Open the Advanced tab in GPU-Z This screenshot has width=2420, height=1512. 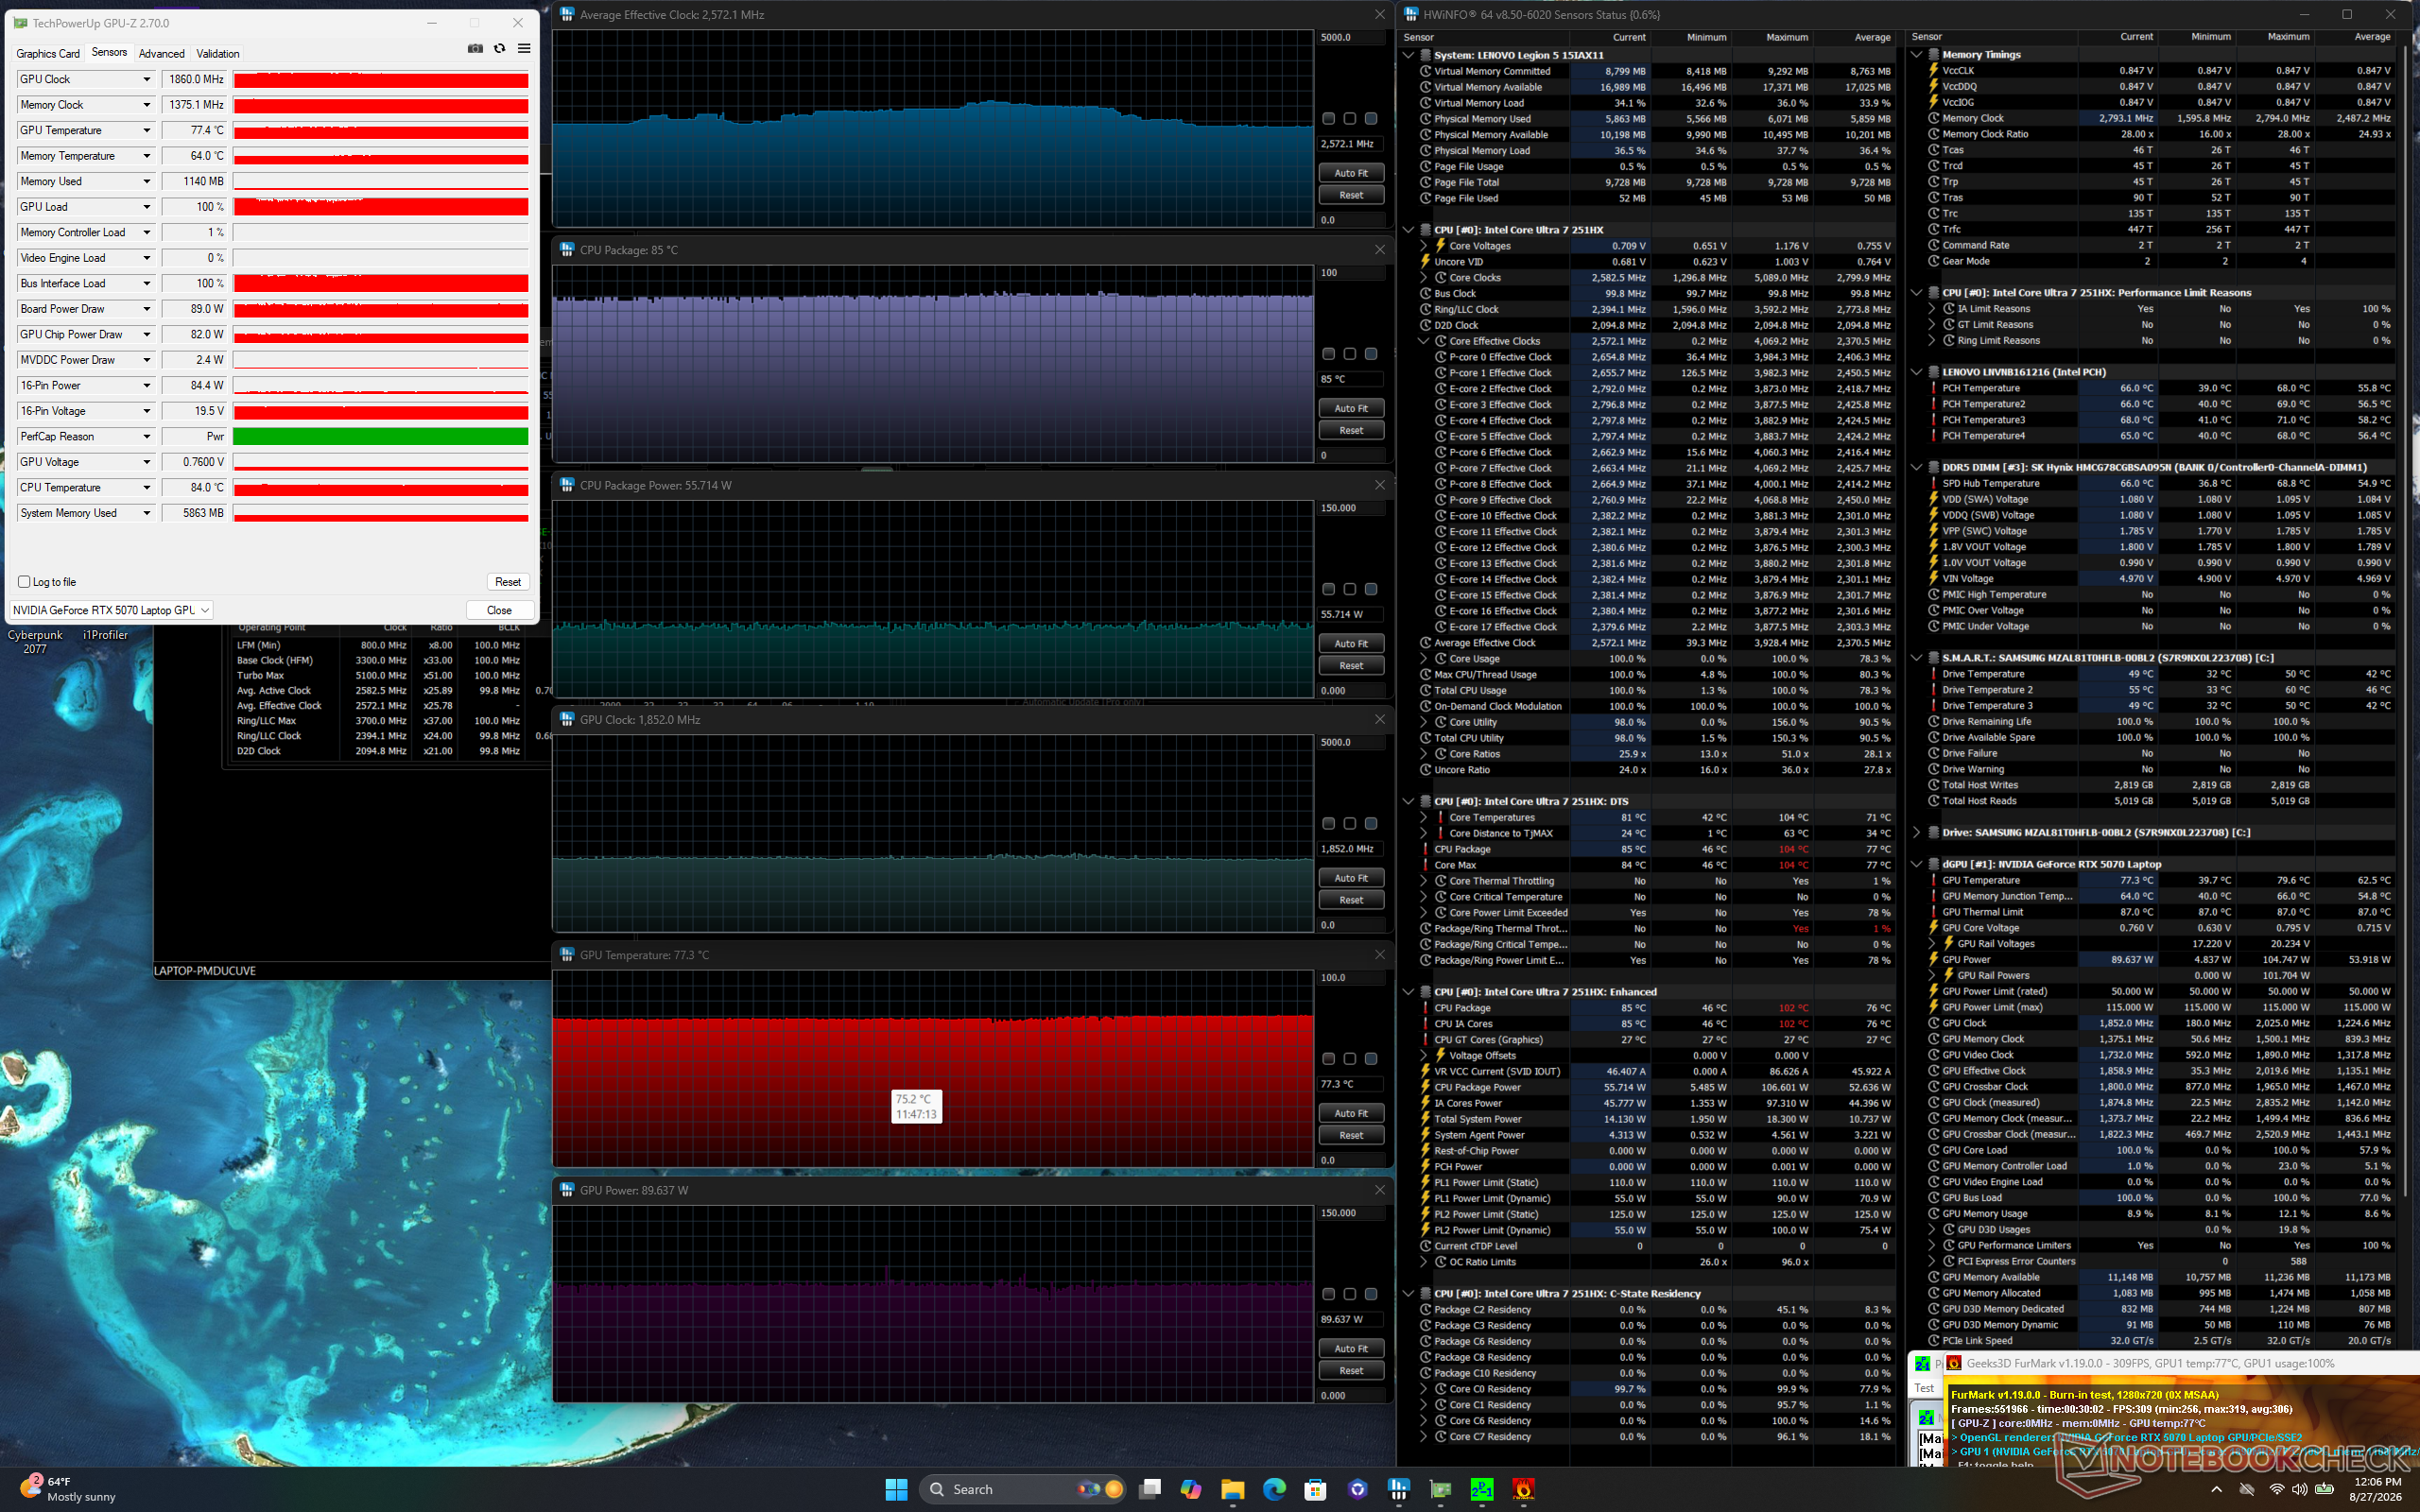[162, 54]
